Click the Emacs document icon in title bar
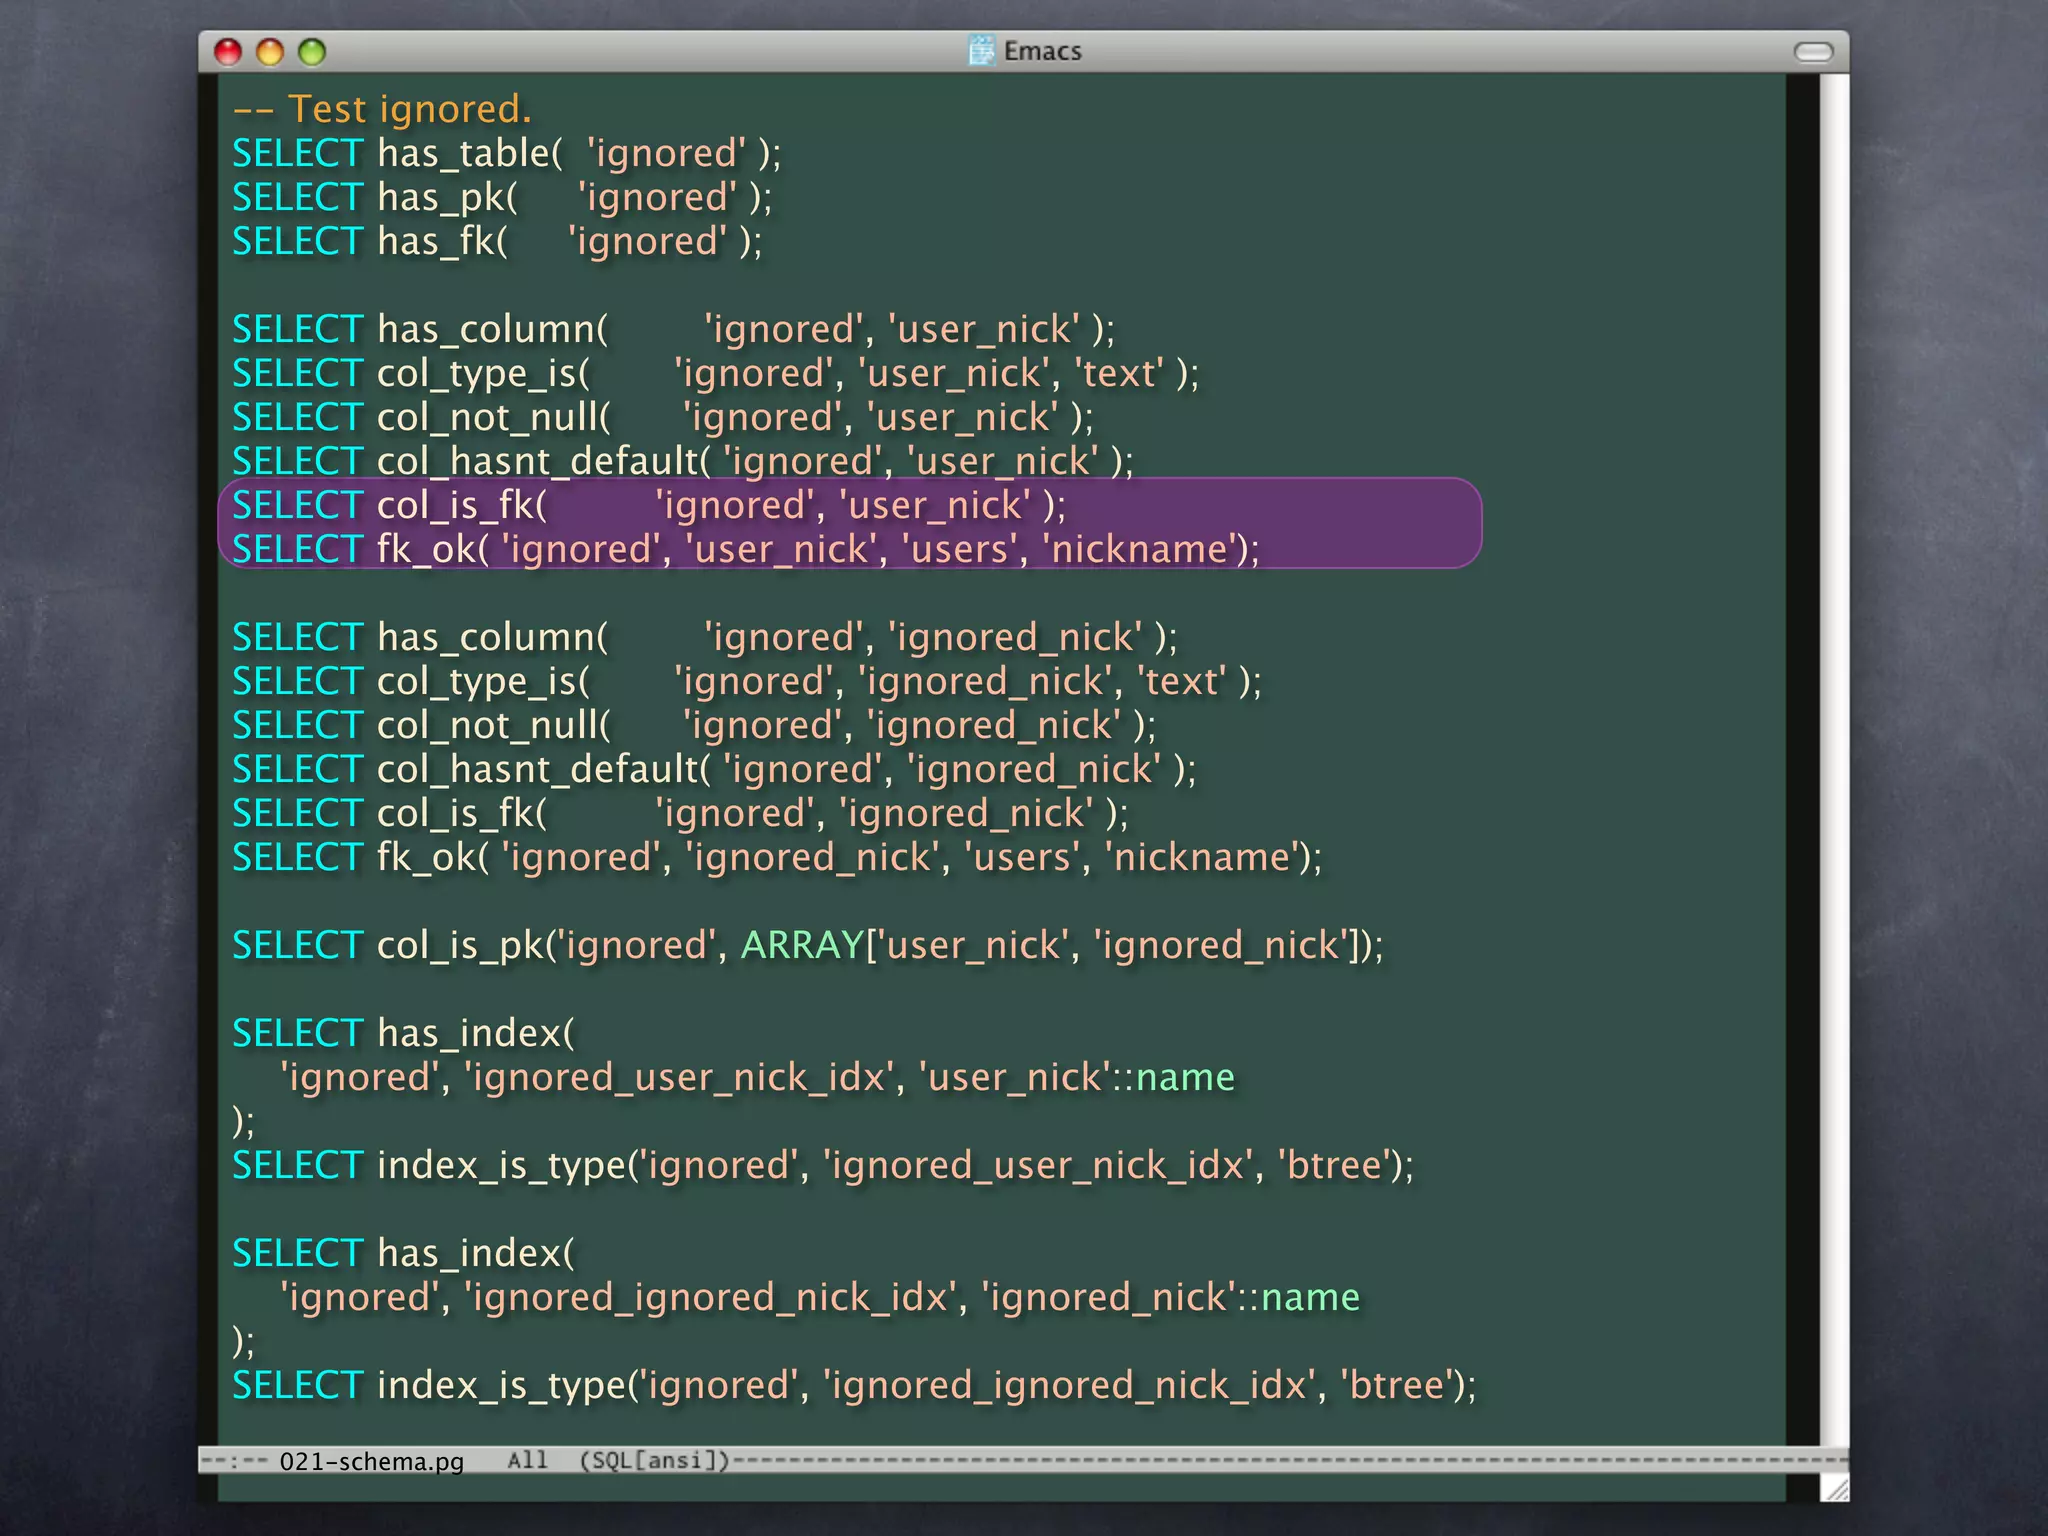Screen dimensions: 2048x1536 coord(982,50)
